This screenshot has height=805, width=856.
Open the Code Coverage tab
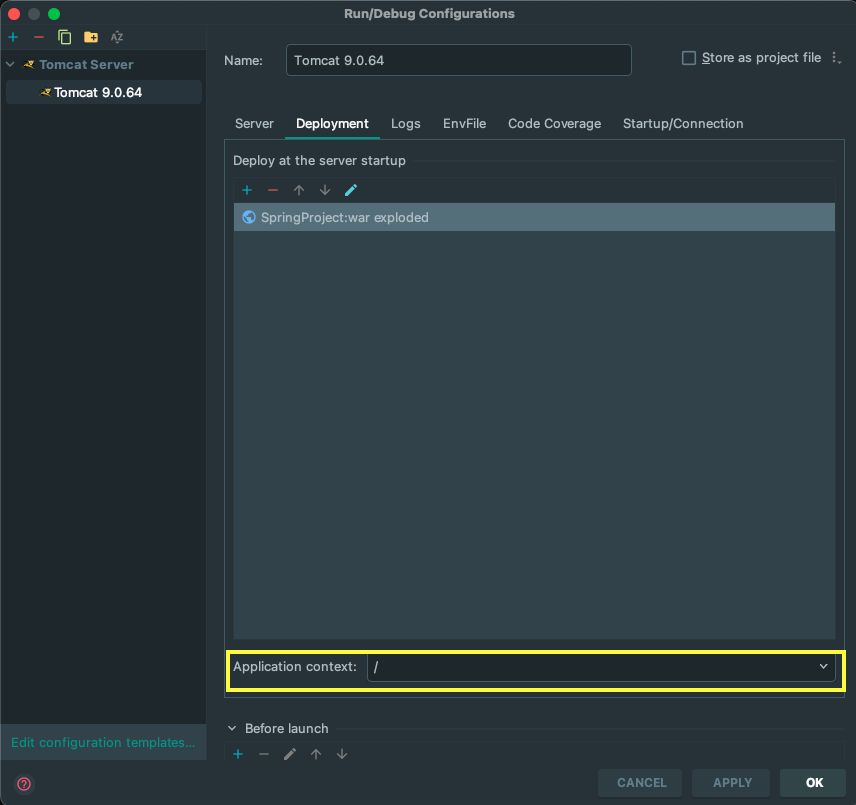click(555, 124)
